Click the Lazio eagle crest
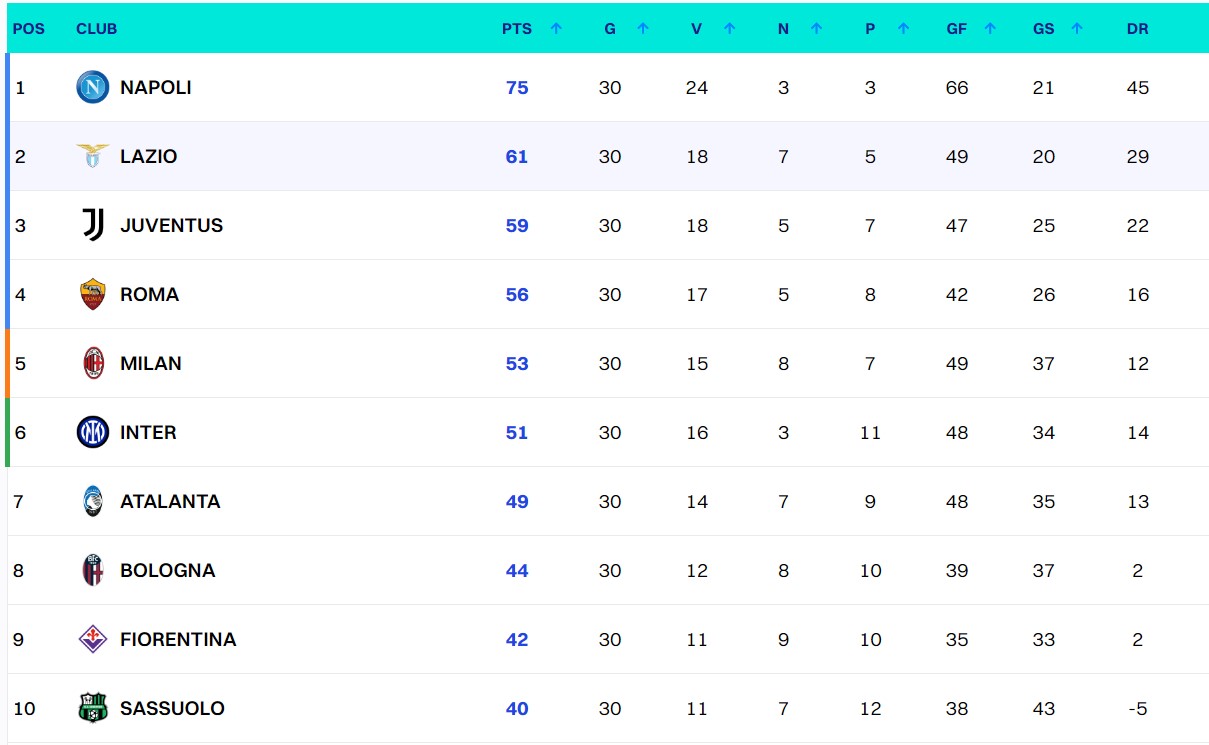Image resolution: width=1209 pixels, height=745 pixels. click(93, 156)
